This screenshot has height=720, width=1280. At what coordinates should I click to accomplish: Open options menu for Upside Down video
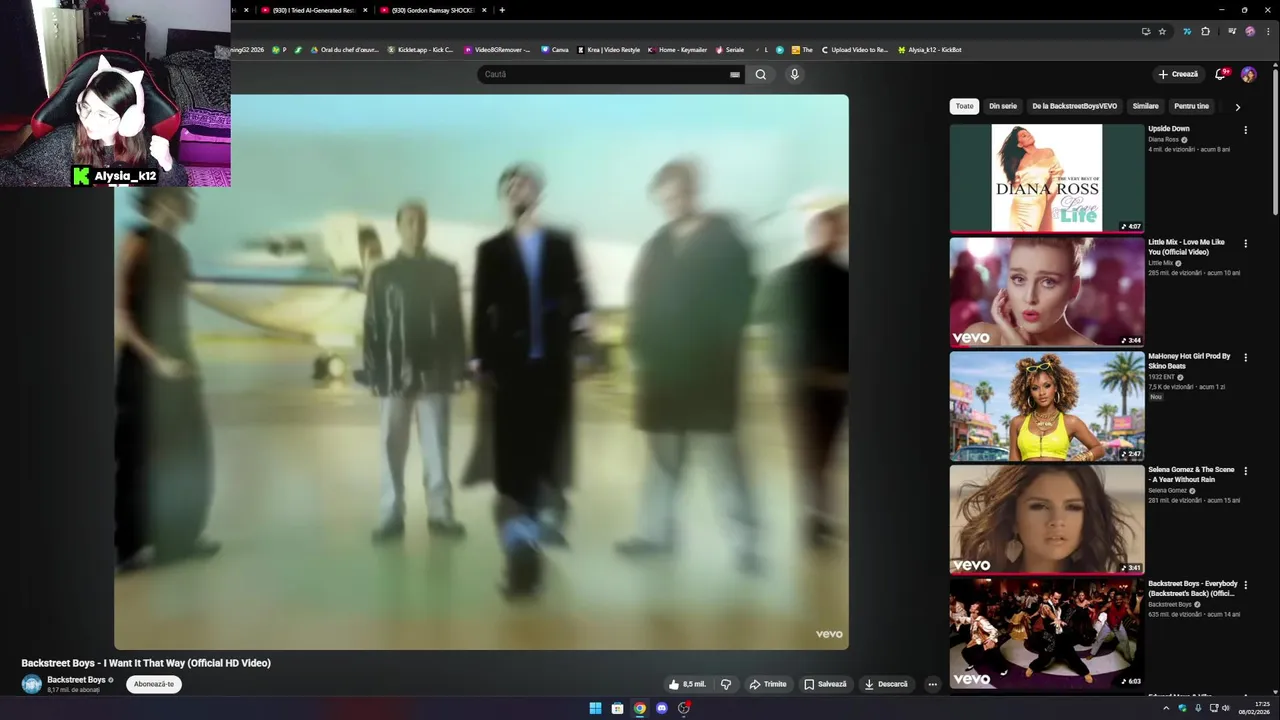1245,130
